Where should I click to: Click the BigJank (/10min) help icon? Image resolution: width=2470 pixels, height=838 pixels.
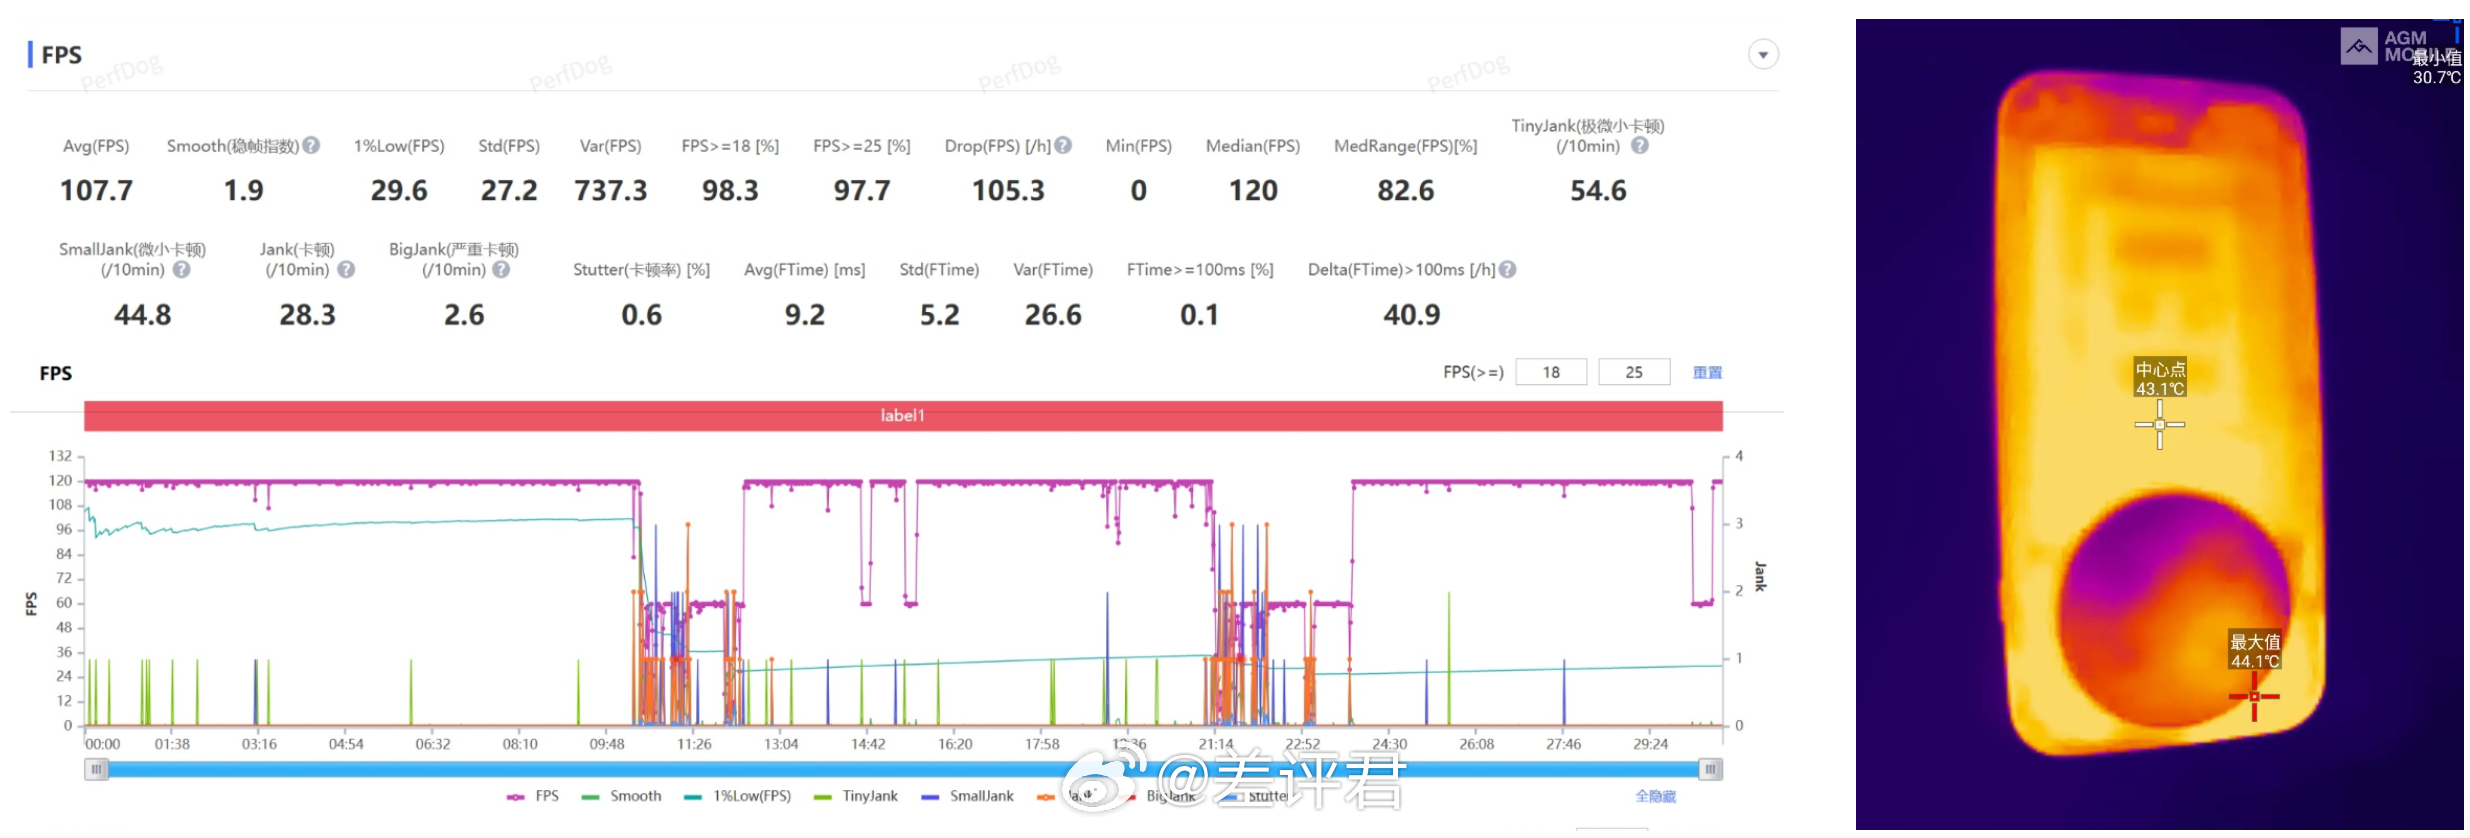tap(501, 270)
